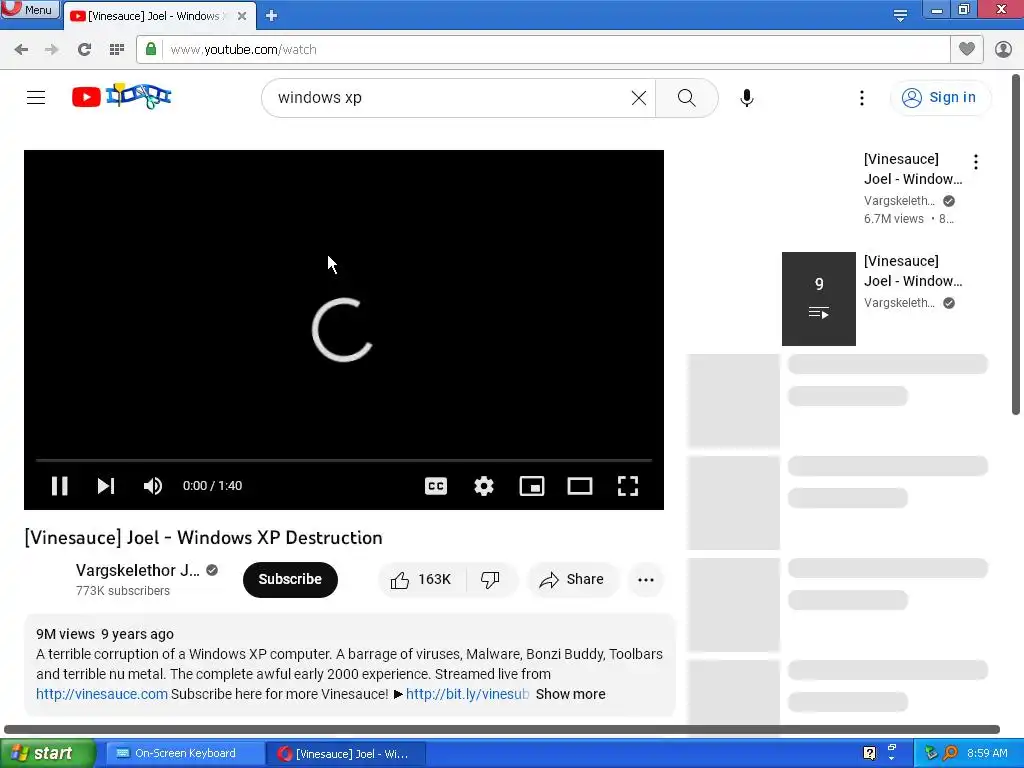Click the '0:00 / 1:40' time display
1024x768 pixels.
[x=212, y=486]
